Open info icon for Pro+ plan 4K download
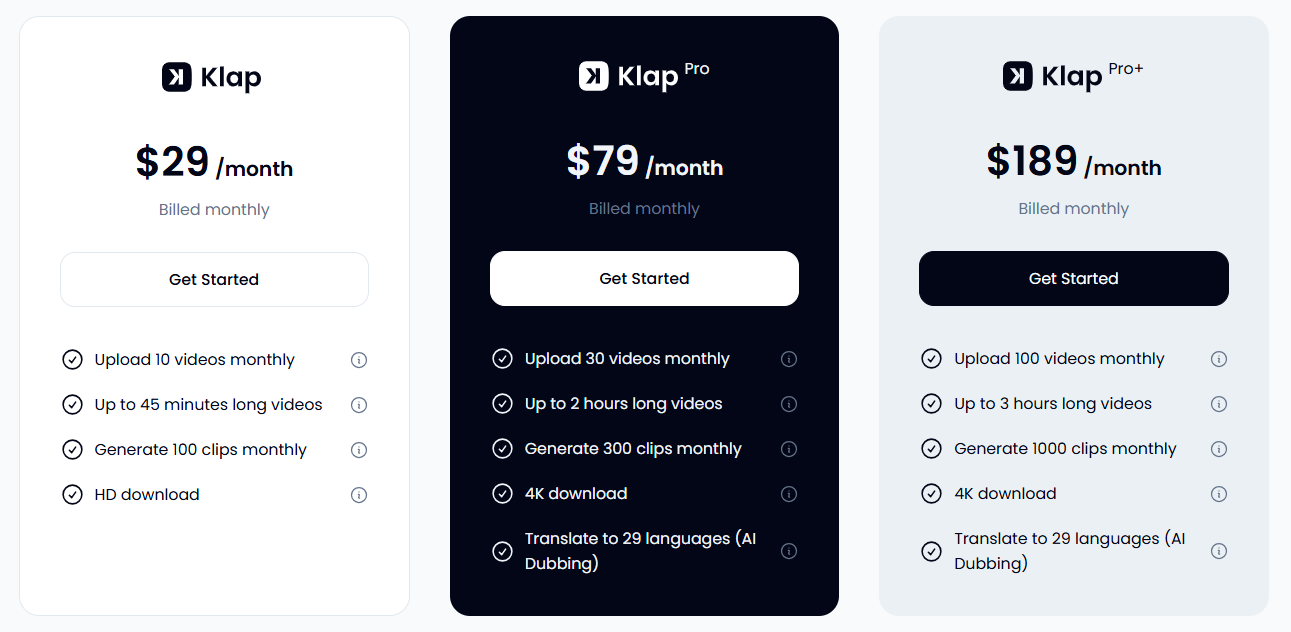 click(1219, 494)
